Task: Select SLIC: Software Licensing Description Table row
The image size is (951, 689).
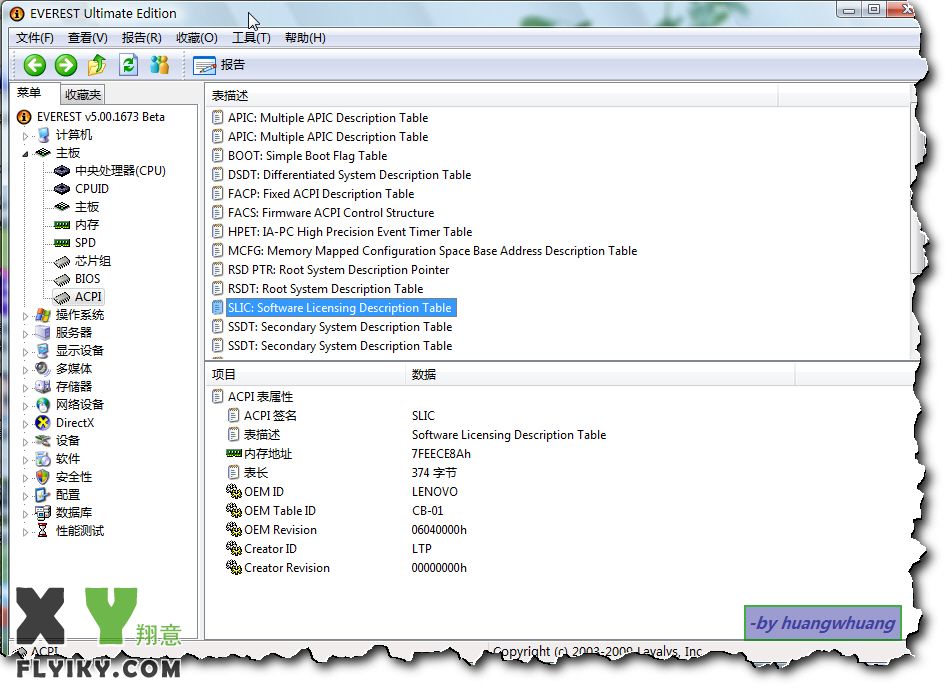Action: (x=340, y=308)
